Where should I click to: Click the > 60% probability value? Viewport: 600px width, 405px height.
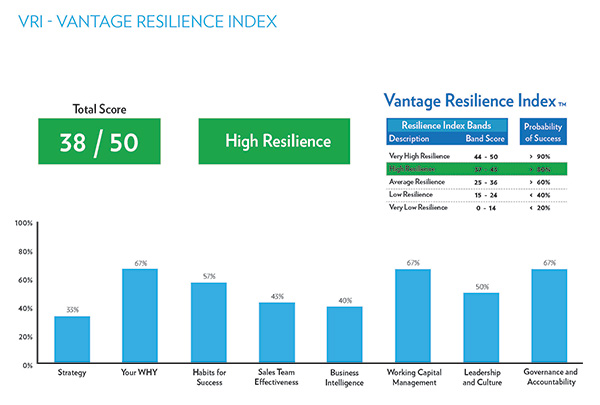540,182
